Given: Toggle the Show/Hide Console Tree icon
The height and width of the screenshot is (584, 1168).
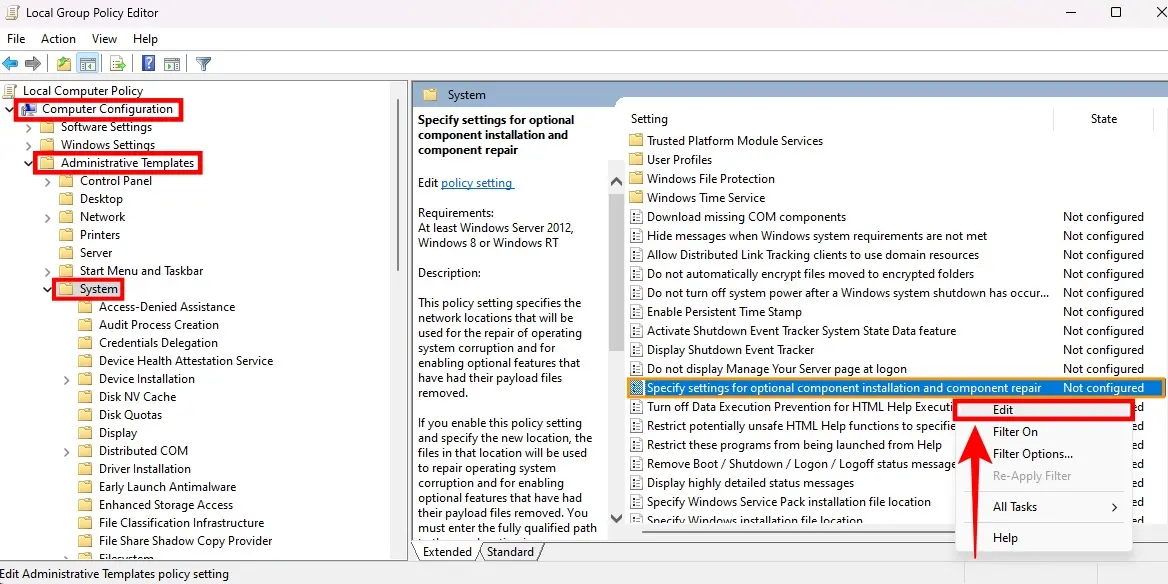Looking at the screenshot, I should [88, 63].
